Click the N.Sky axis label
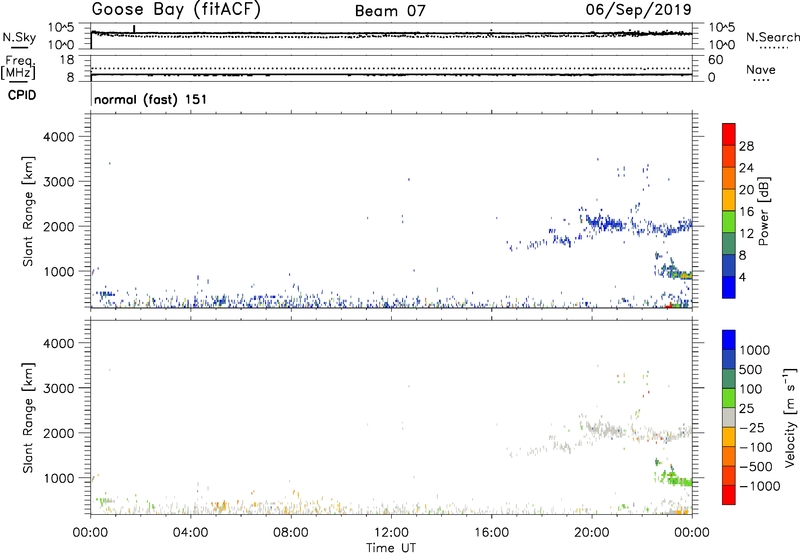Screen dimensions: 800x554 [x=19, y=37]
